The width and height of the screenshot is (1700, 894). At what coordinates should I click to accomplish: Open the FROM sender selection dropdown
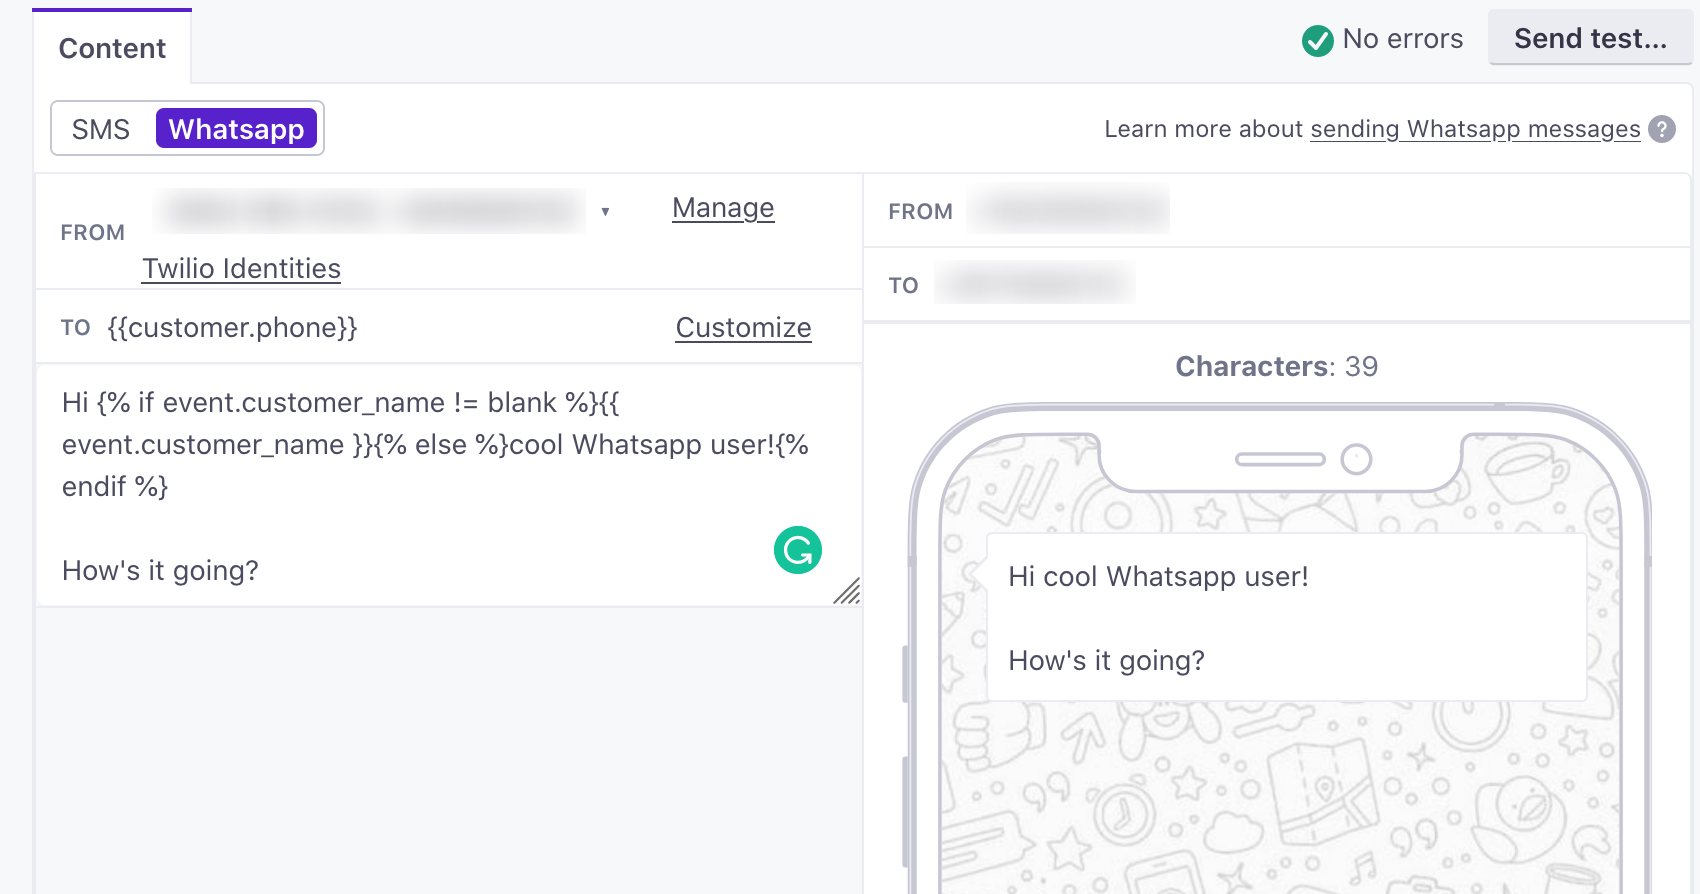607,212
